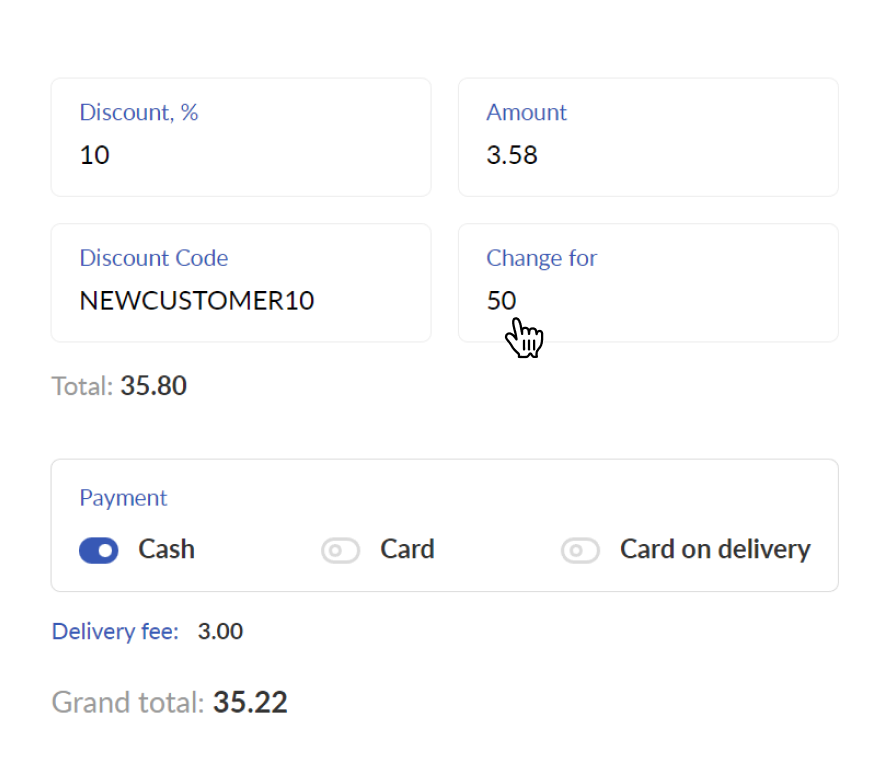Click the Grand total value 35.22
Viewport: 881px width, 770px height.
250,702
